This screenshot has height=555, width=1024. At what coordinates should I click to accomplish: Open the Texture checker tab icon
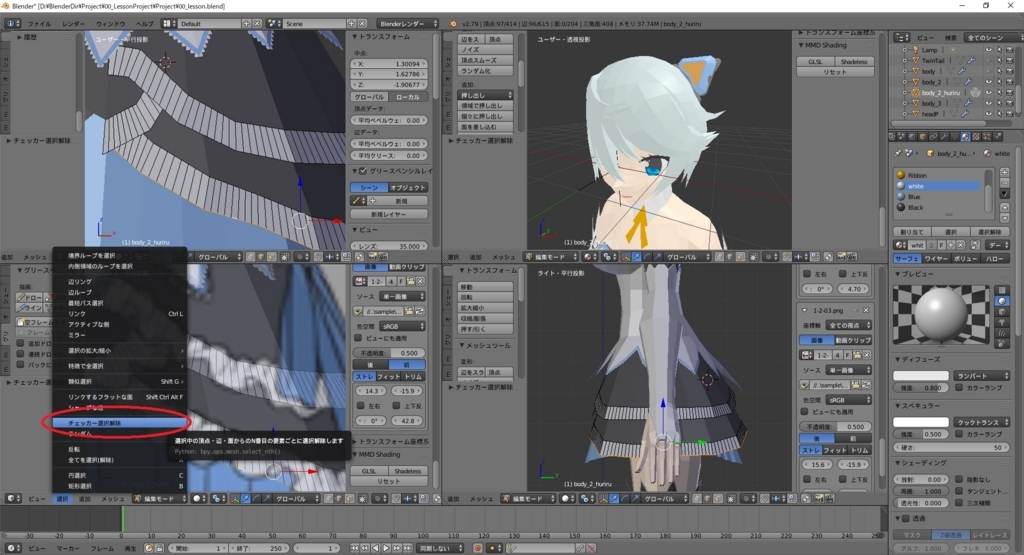(976, 136)
